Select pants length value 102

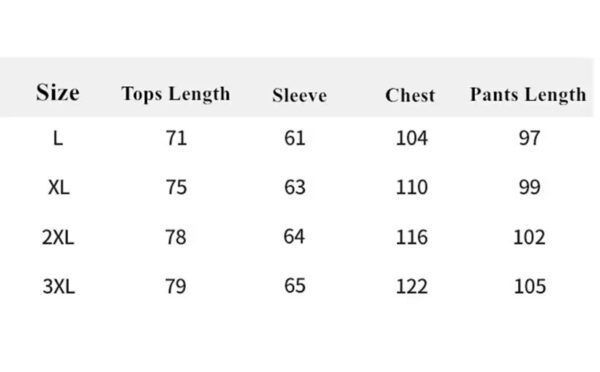[529, 237]
